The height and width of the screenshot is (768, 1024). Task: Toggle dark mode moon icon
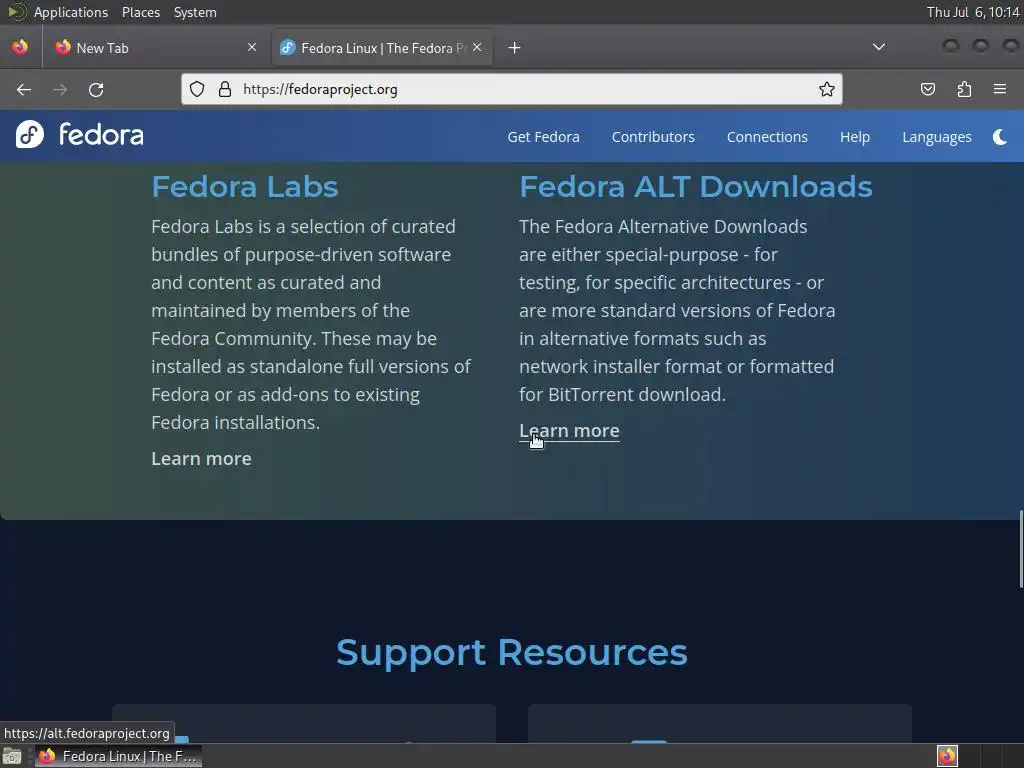(1000, 137)
